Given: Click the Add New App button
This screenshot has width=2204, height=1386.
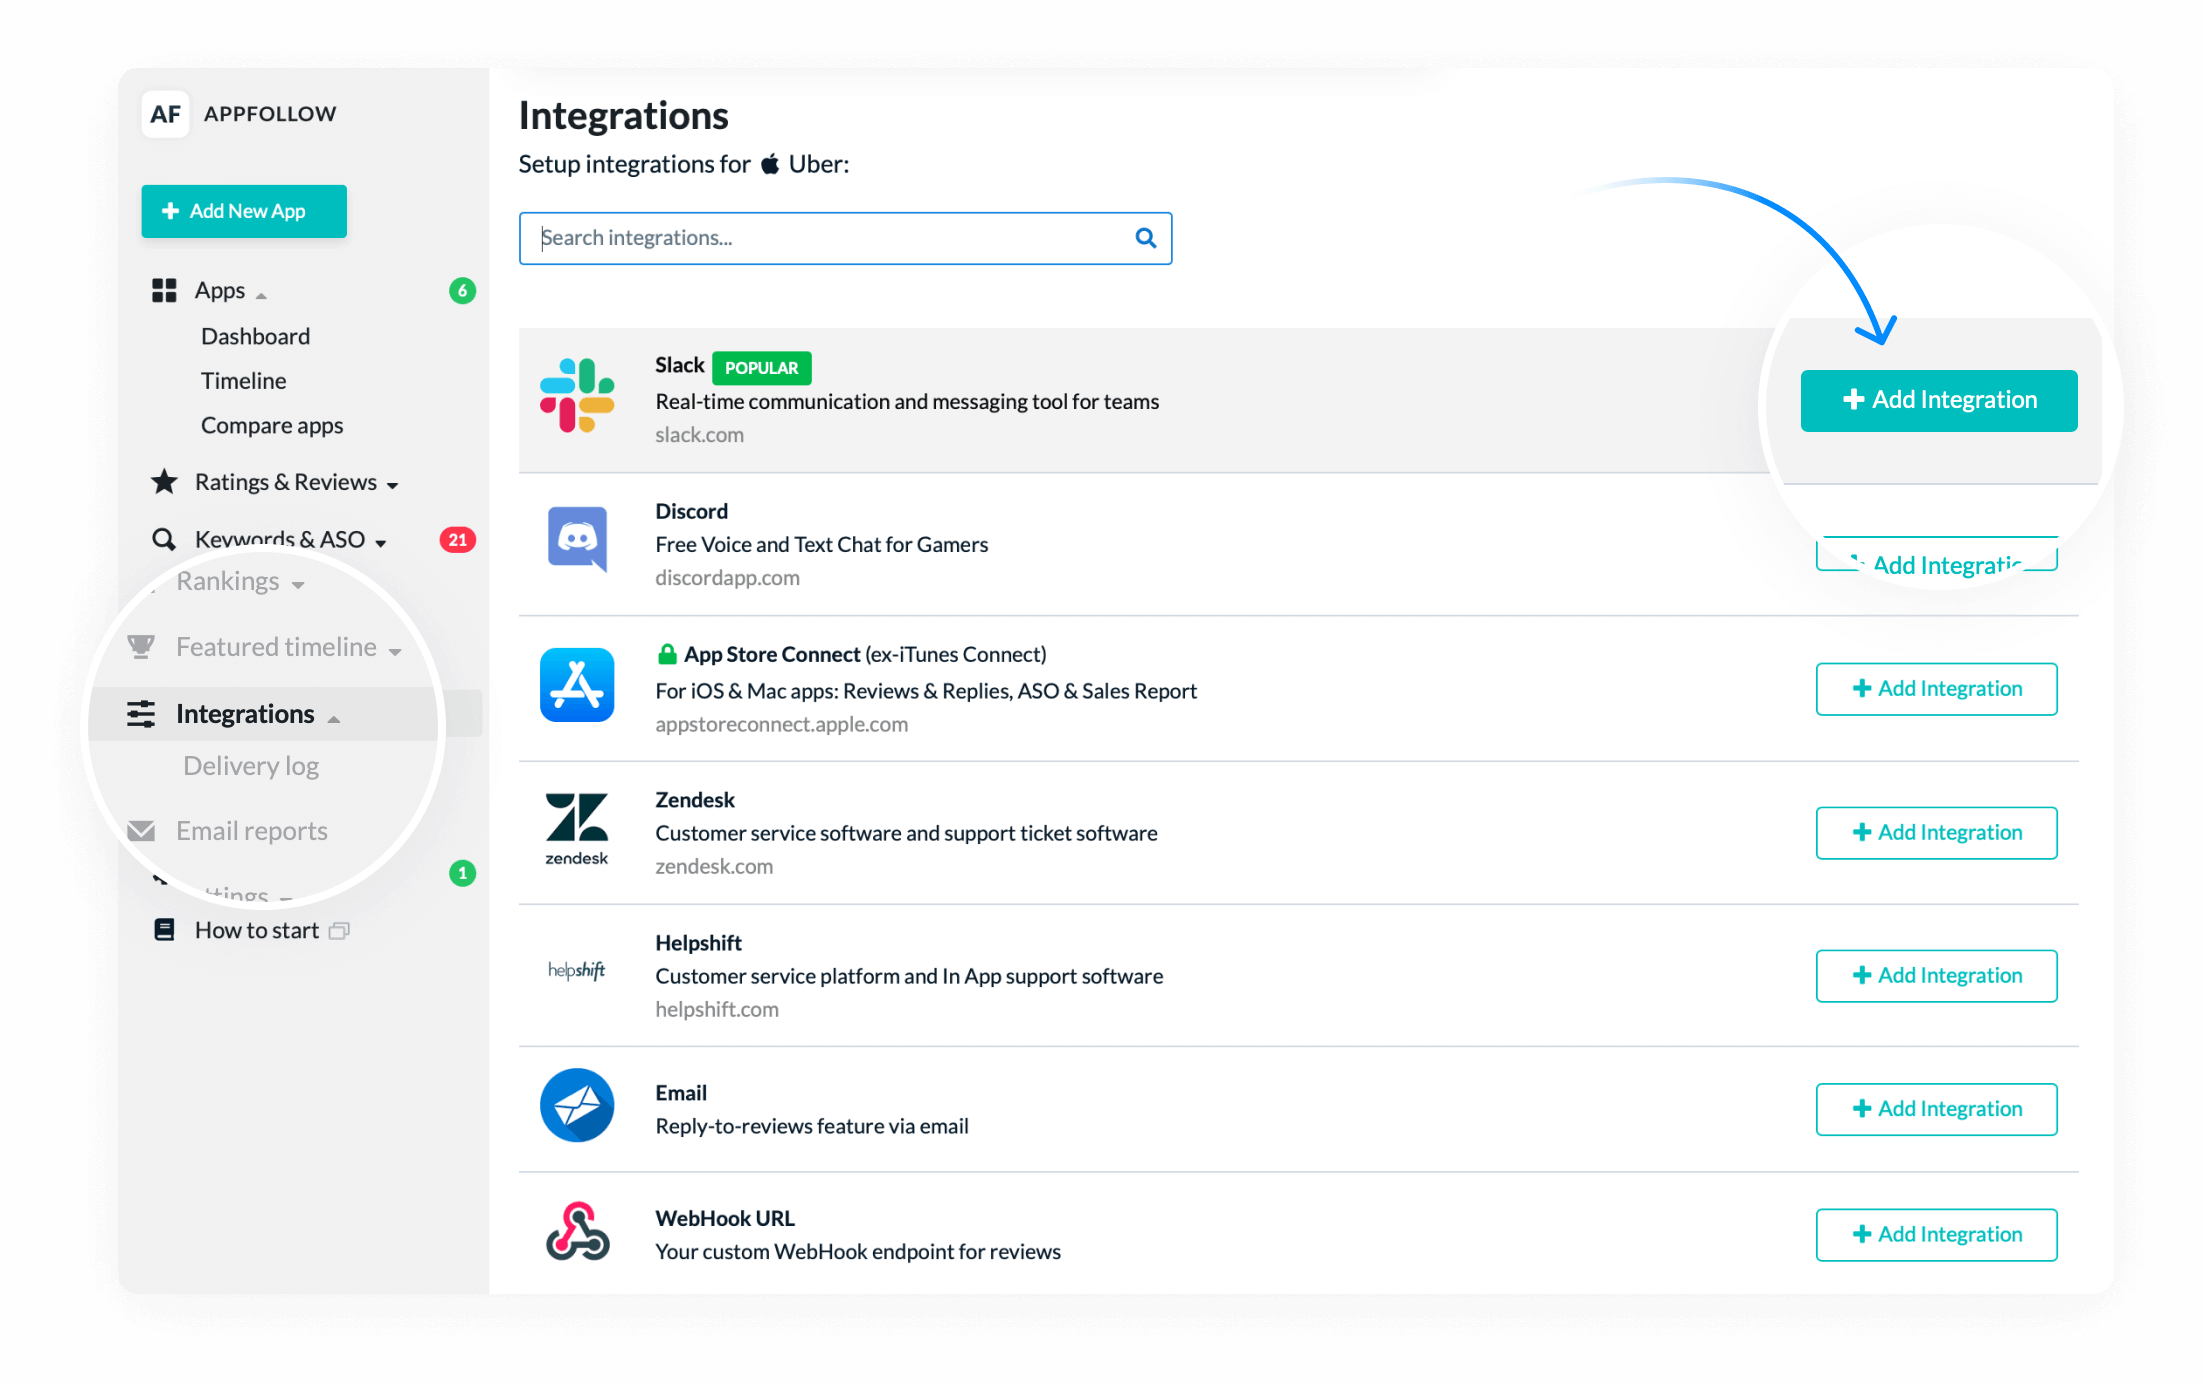Looking at the screenshot, I should click(x=244, y=211).
